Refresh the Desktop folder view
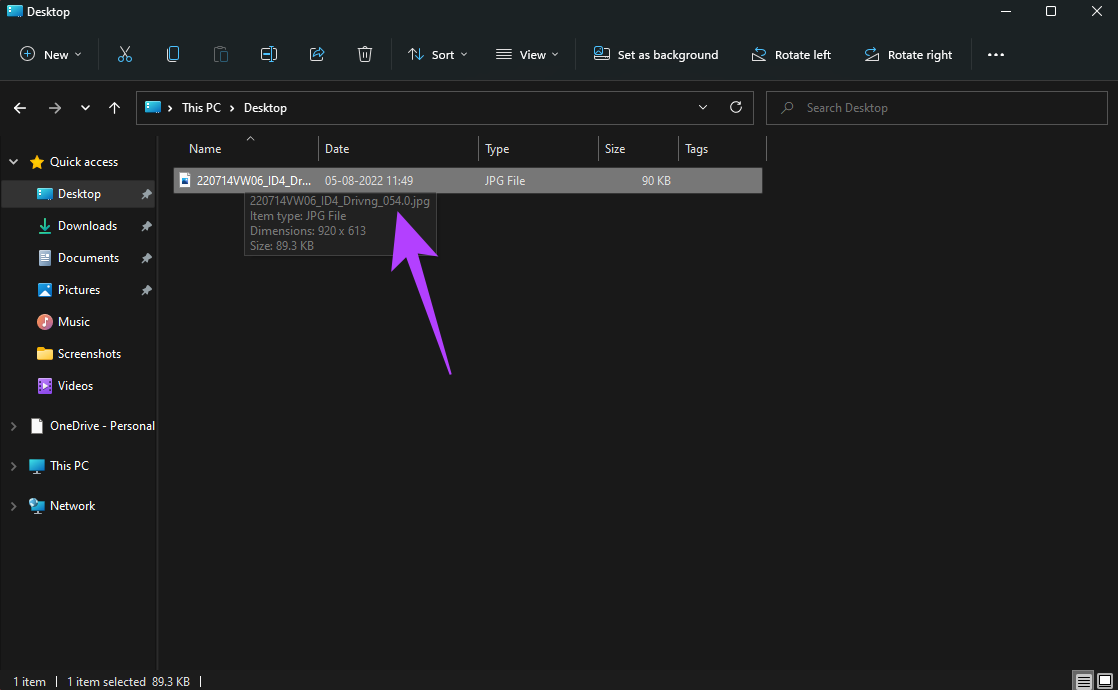1118x690 pixels. coord(736,107)
